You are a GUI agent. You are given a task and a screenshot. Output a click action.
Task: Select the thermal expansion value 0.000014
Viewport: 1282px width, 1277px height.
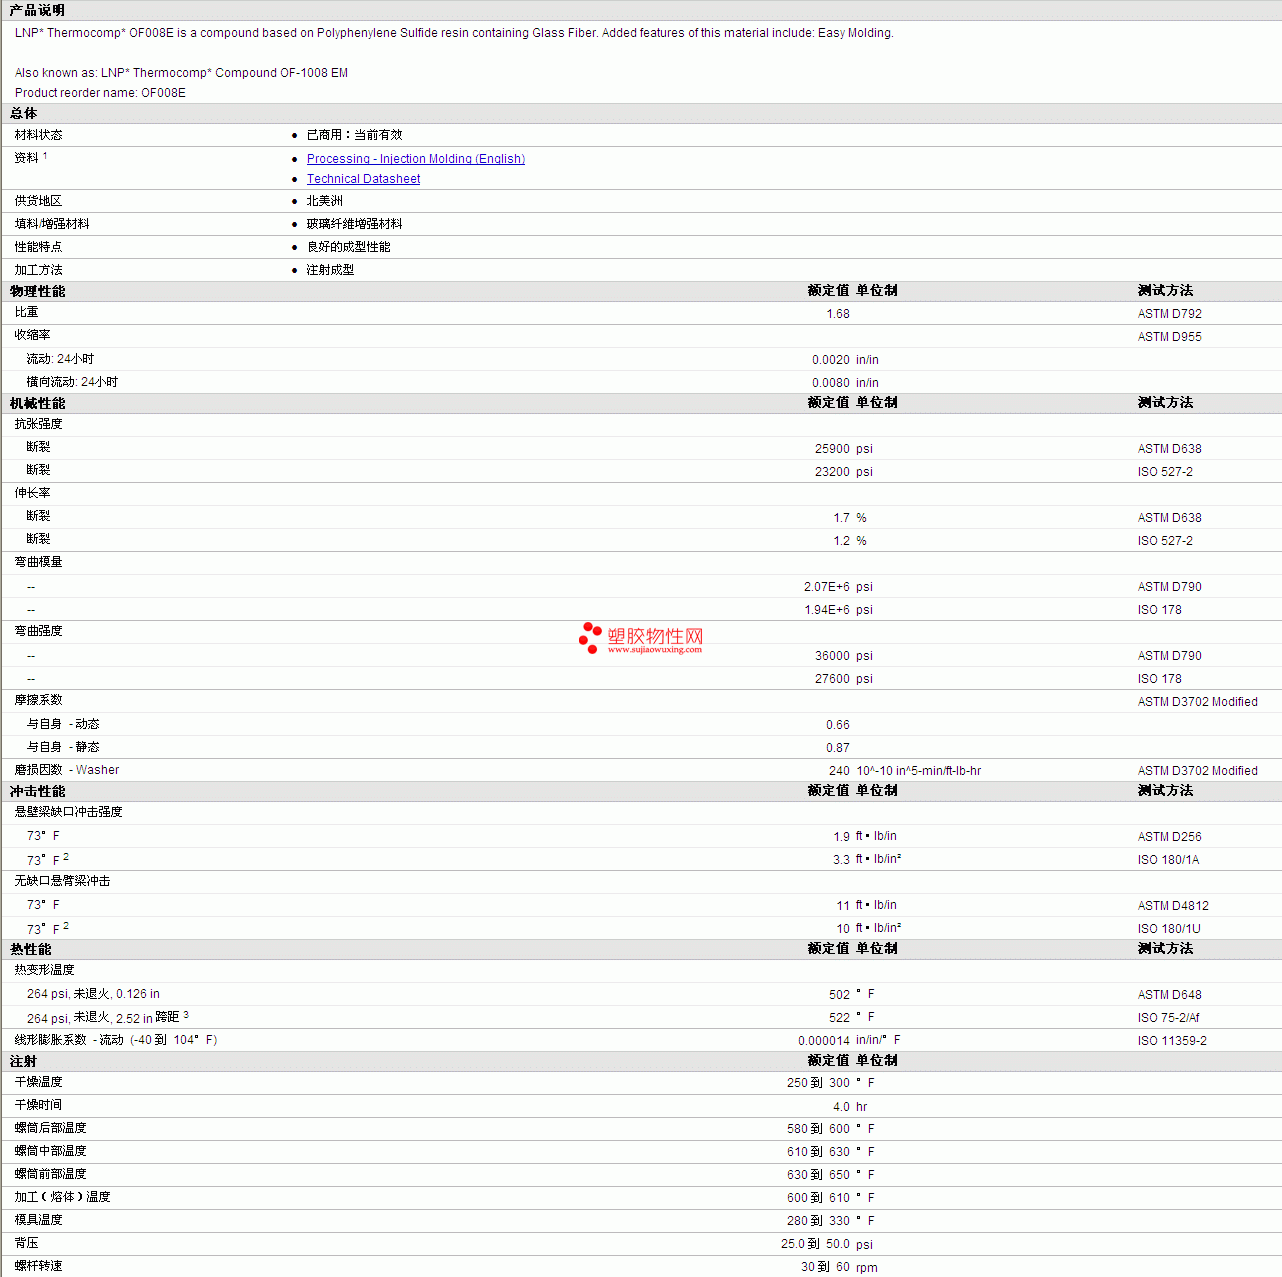(824, 1041)
